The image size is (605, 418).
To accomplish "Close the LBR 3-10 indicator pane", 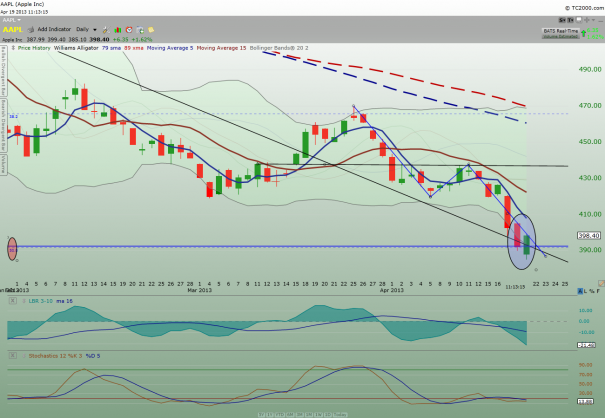I will coord(13,301).
